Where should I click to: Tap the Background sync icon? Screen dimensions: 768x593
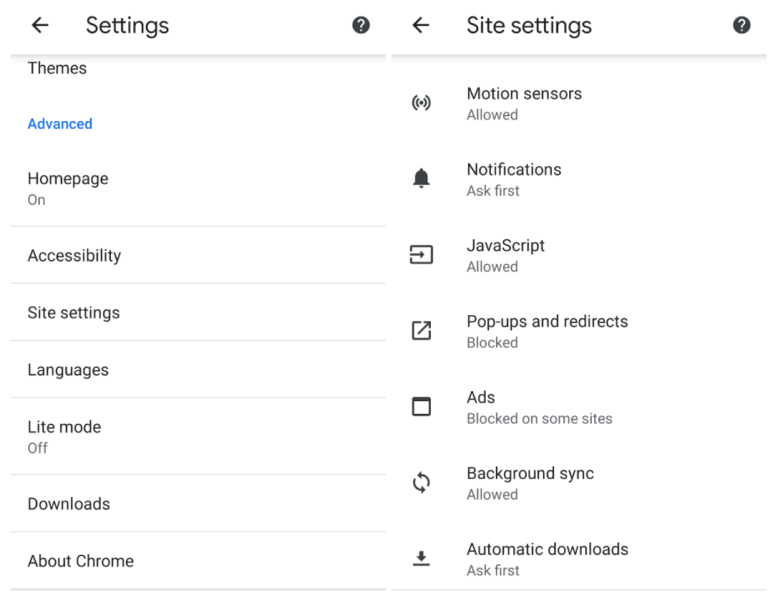coord(422,483)
